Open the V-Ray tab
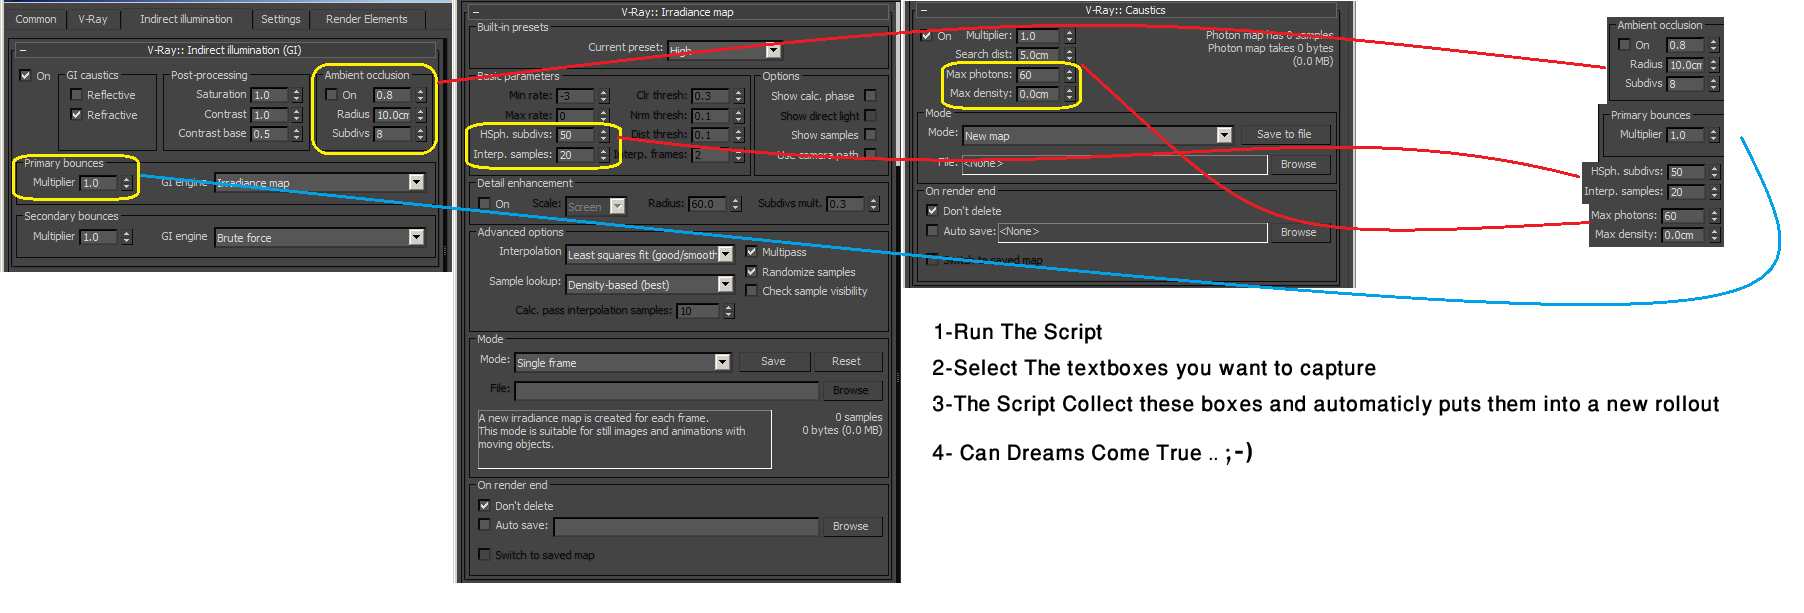This screenshot has height=613, width=1804. click(93, 19)
